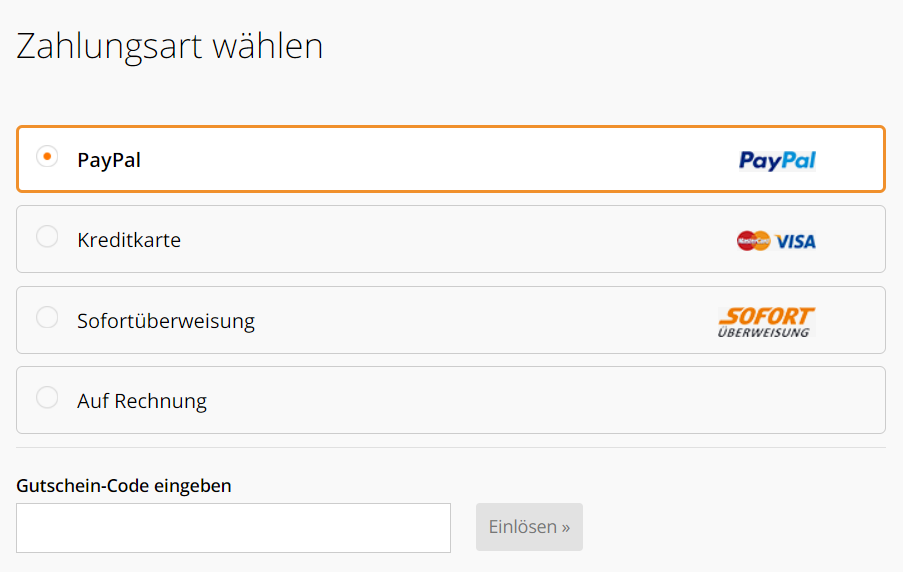Click the PayPal logo image
The image size is (903, 572).
point(777,160)
